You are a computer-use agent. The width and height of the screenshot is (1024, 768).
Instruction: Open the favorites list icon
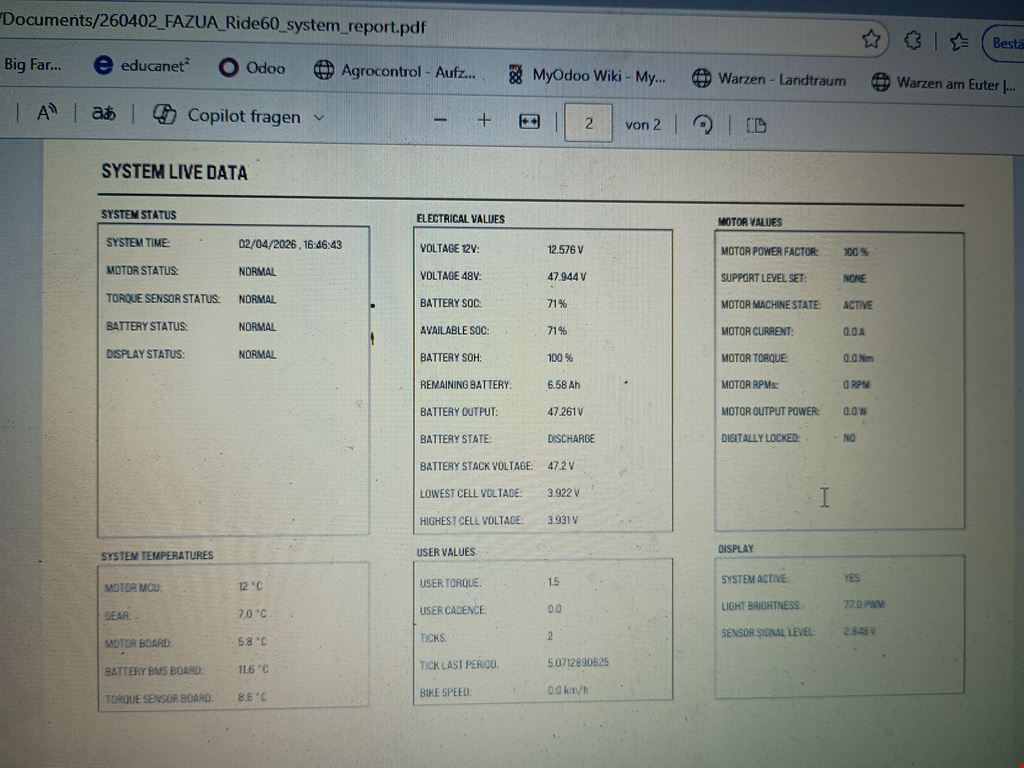[x=959, y=41]
